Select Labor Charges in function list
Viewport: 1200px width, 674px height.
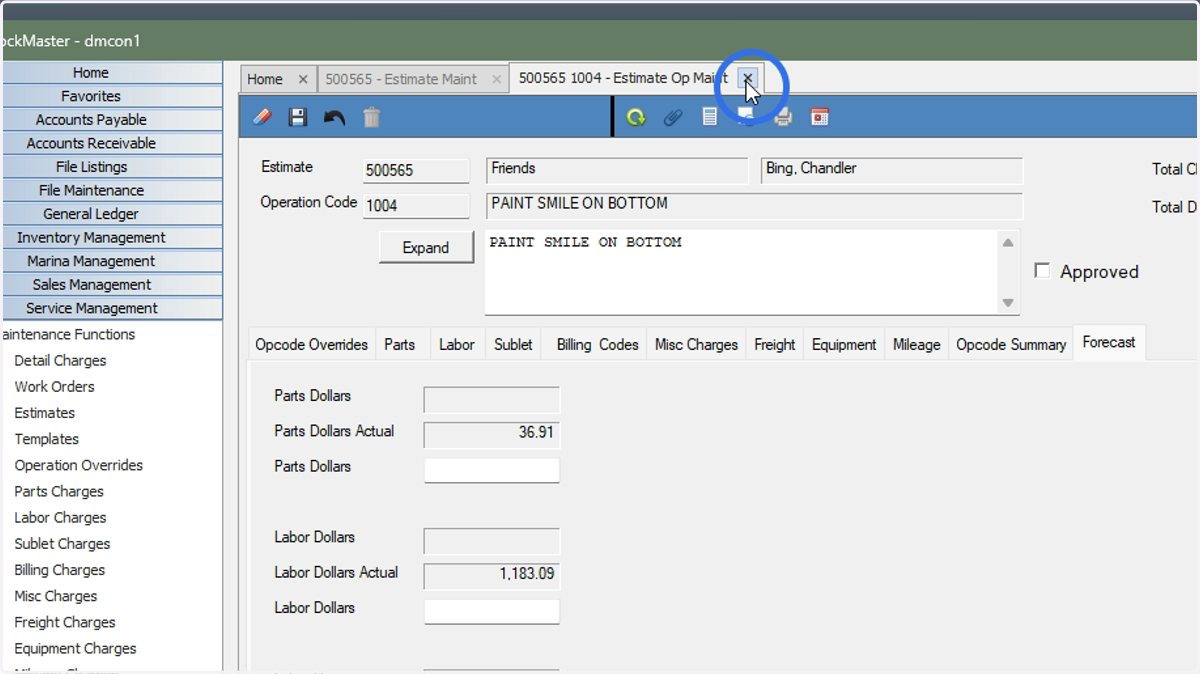(60, 517)
